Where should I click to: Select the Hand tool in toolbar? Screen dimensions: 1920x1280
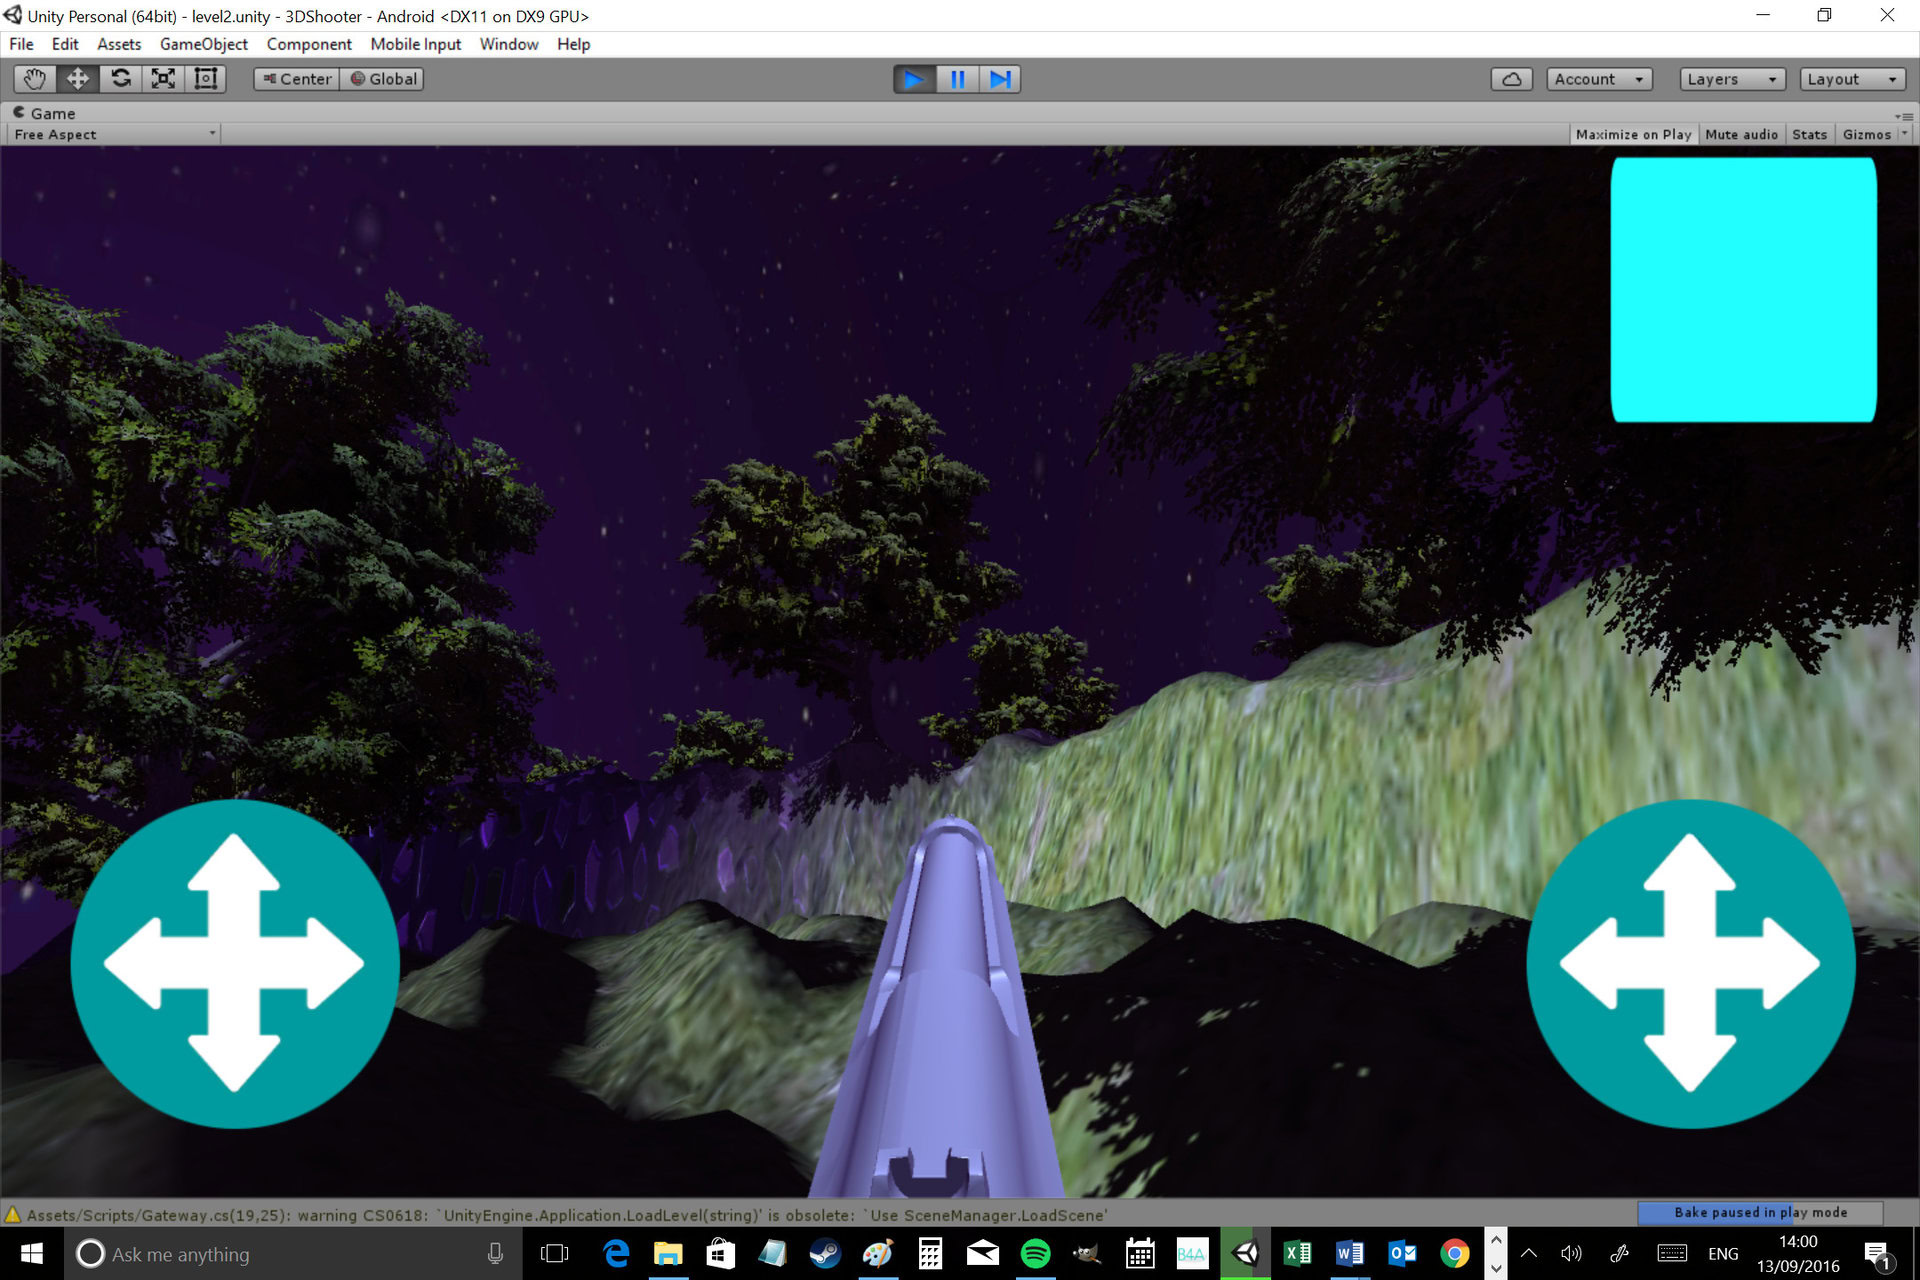pos(35,79)
